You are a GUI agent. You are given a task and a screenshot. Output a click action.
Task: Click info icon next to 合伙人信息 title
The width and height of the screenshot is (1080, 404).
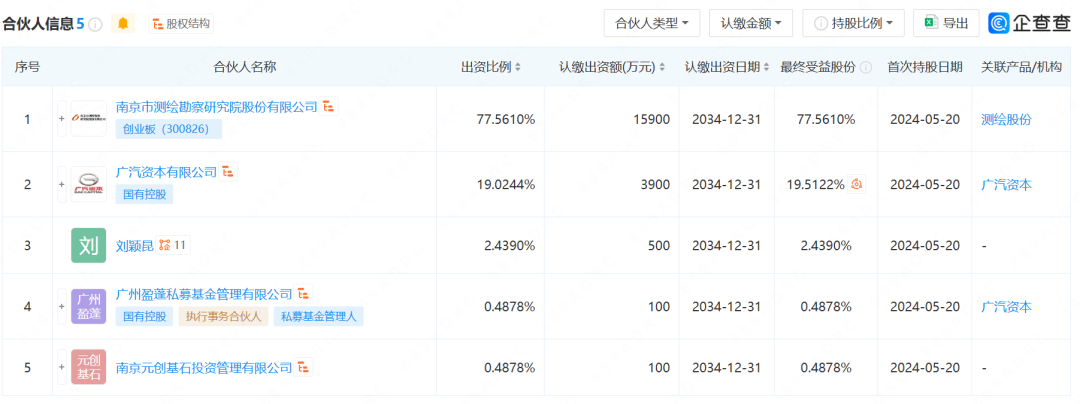pos(96,24)
